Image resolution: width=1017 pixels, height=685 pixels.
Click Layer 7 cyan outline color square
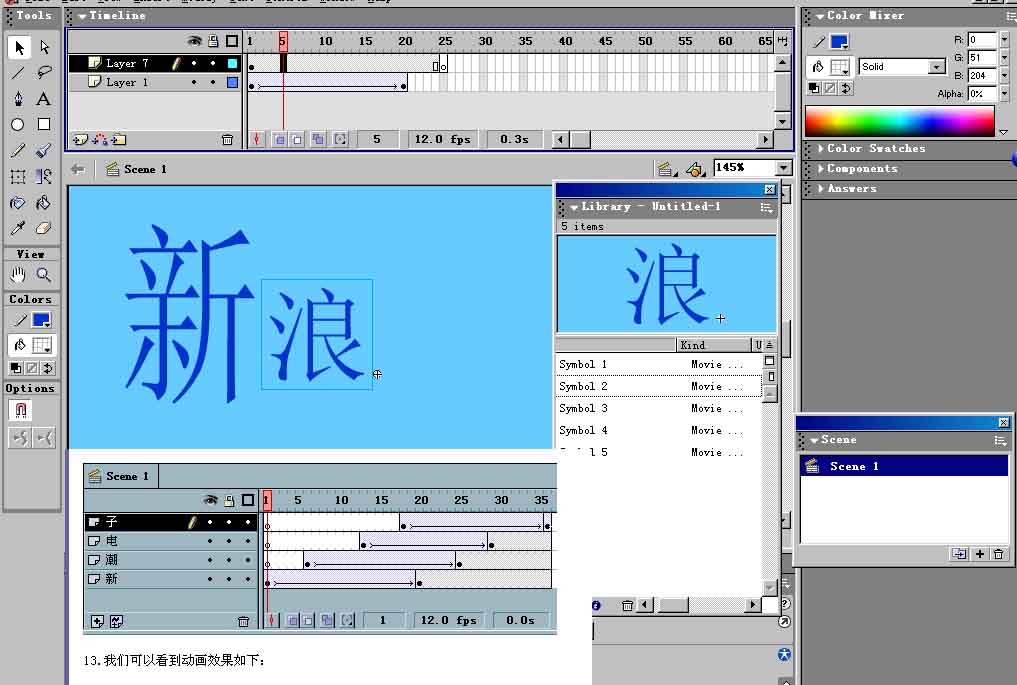pos(232,63)
